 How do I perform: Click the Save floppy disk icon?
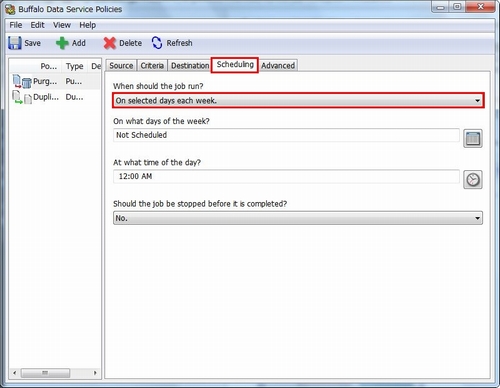click(x=15, y=43)
